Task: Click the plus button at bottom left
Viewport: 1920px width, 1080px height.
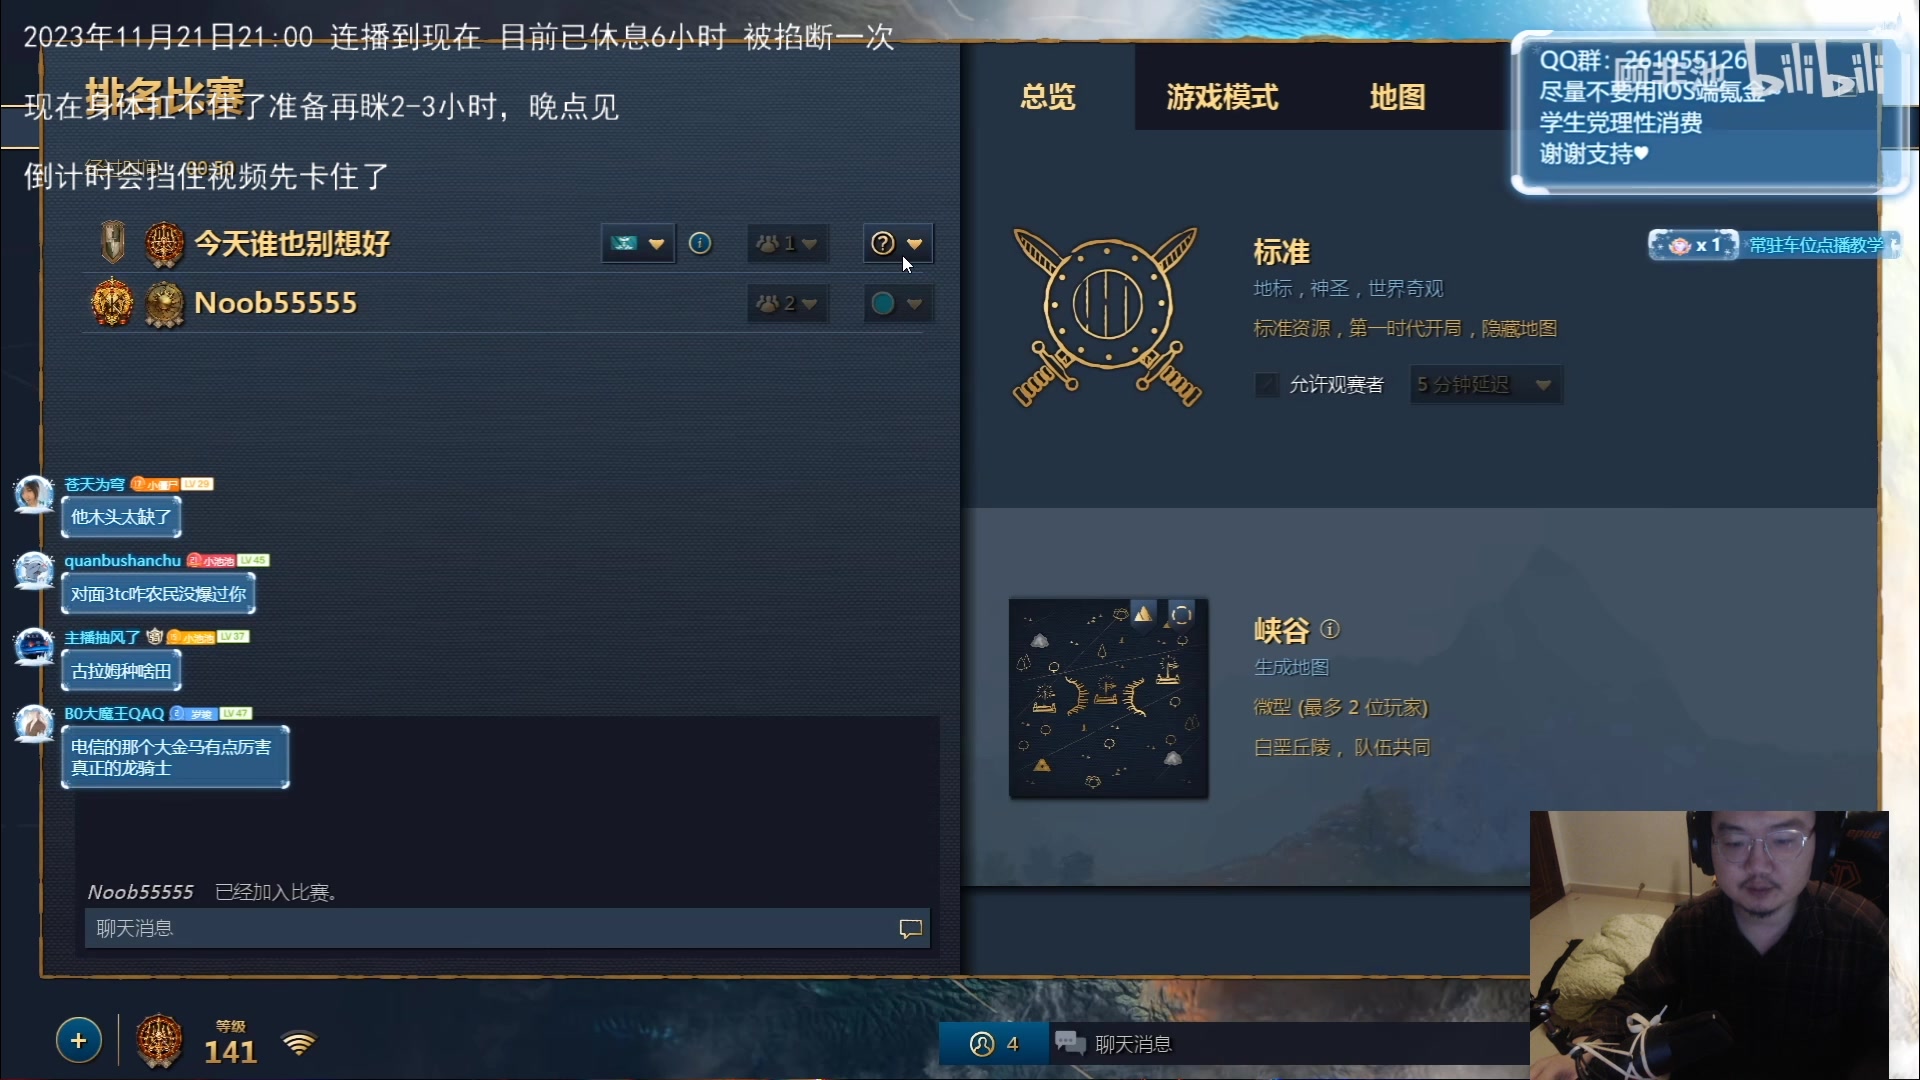Action: click(79, 1041)
